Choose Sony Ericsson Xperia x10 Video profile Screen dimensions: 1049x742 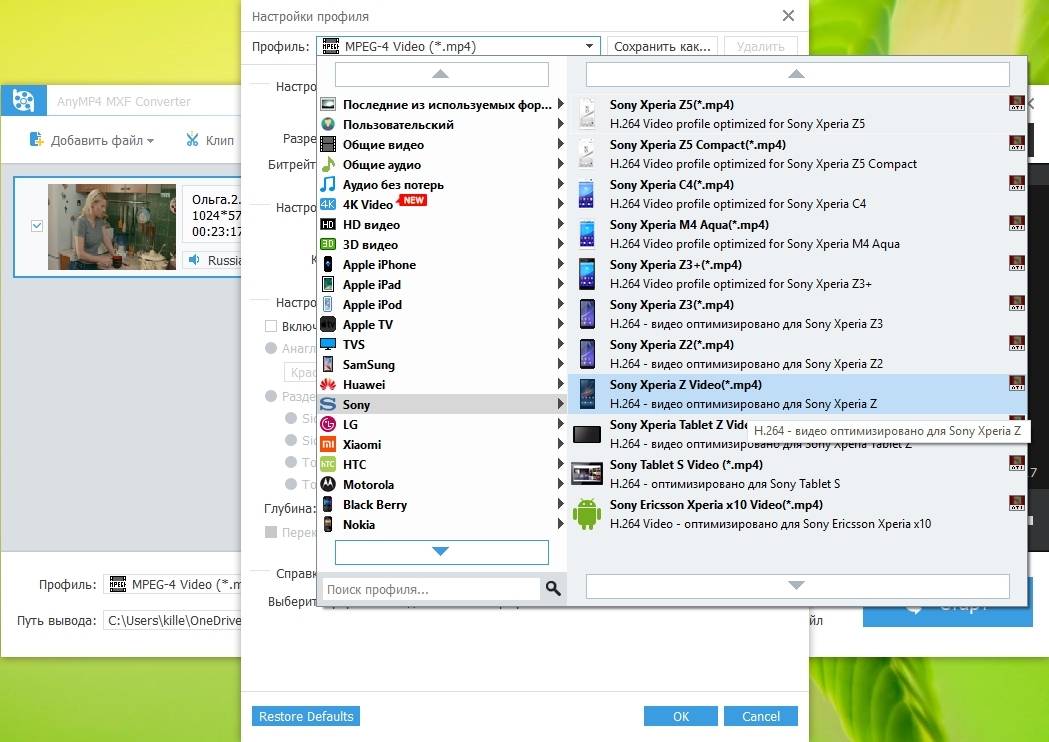pos(797,514)
